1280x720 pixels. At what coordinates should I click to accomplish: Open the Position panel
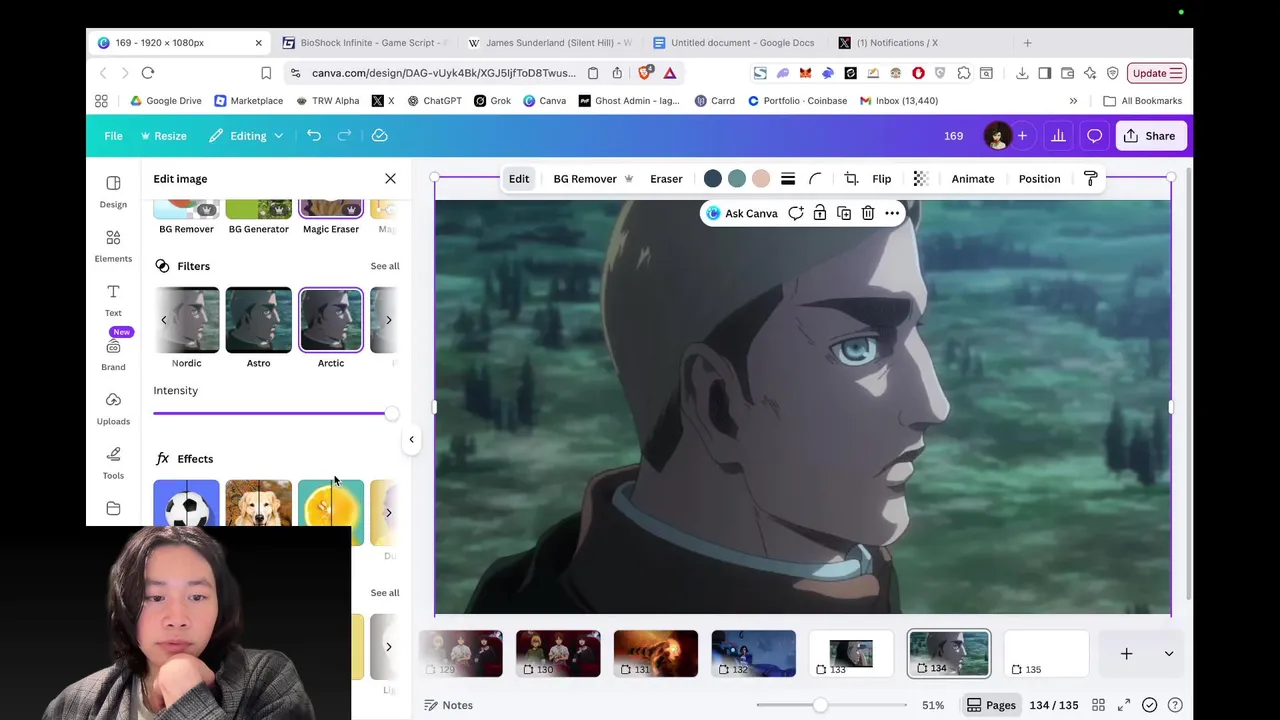pos(1039,179)
